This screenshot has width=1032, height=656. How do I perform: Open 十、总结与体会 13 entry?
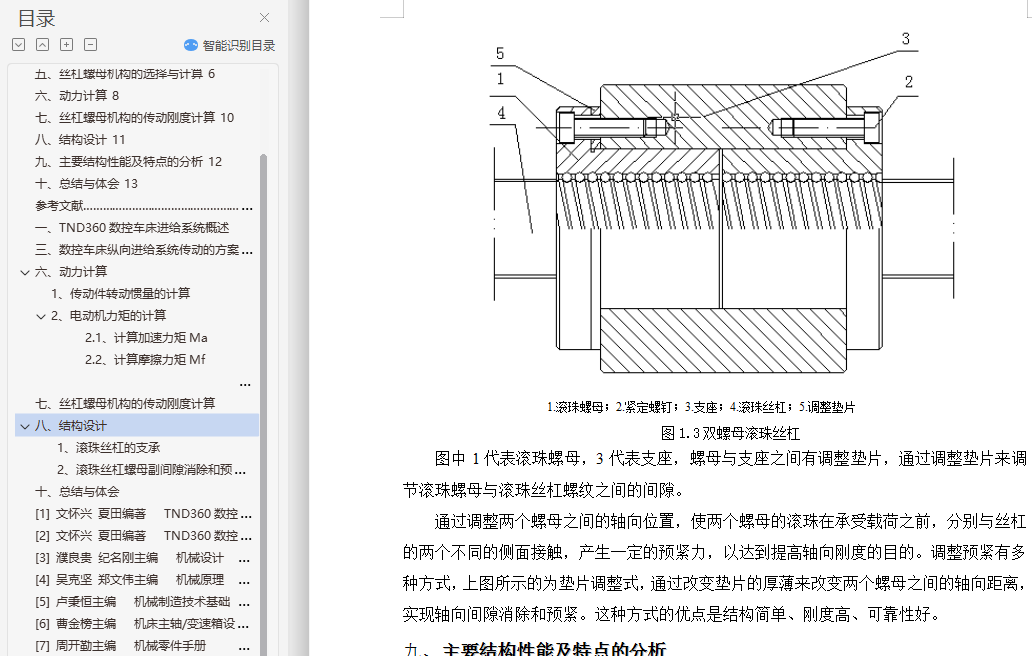[86, 184]
